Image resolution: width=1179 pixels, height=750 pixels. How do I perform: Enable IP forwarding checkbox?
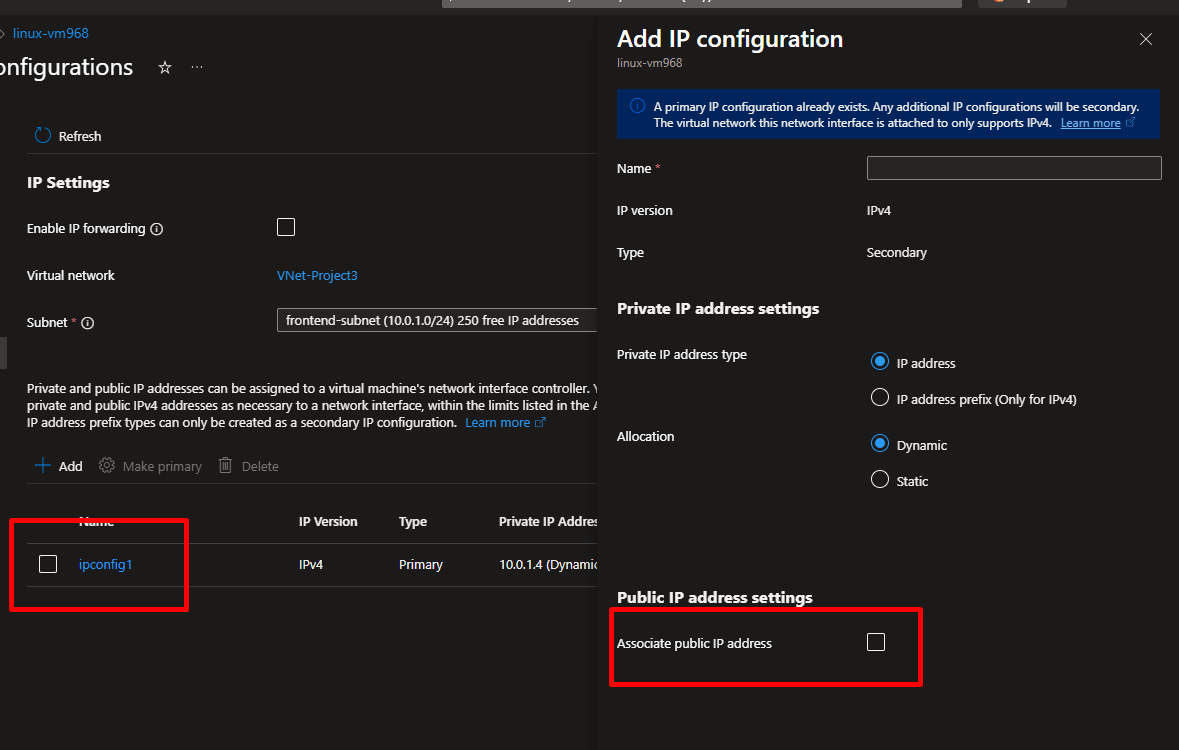pyautogui.click(x=286, y=227)
